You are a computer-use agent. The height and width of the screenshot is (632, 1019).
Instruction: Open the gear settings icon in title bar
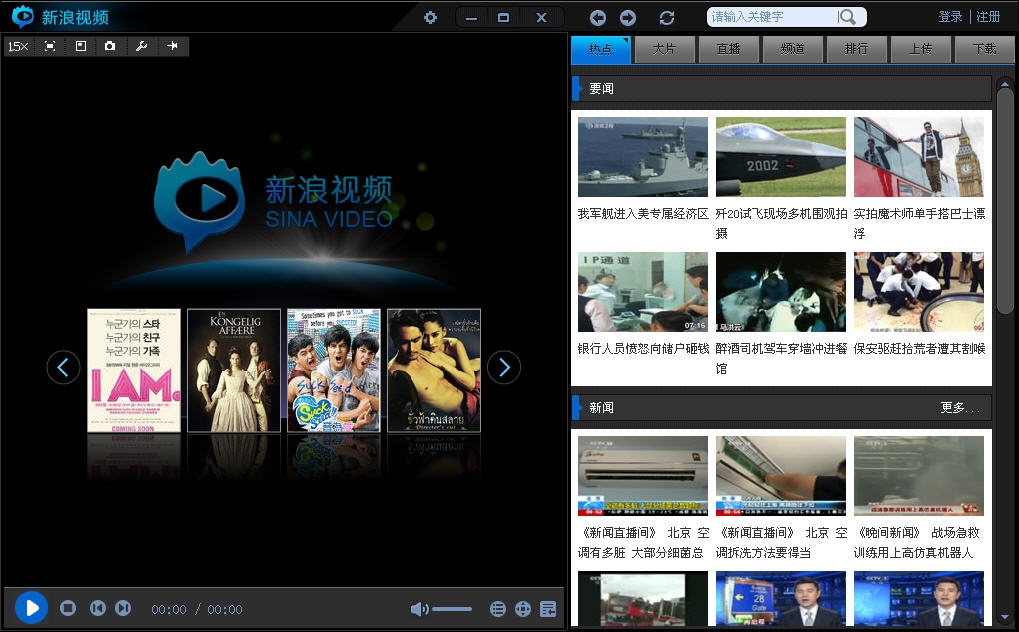point(430,17)
